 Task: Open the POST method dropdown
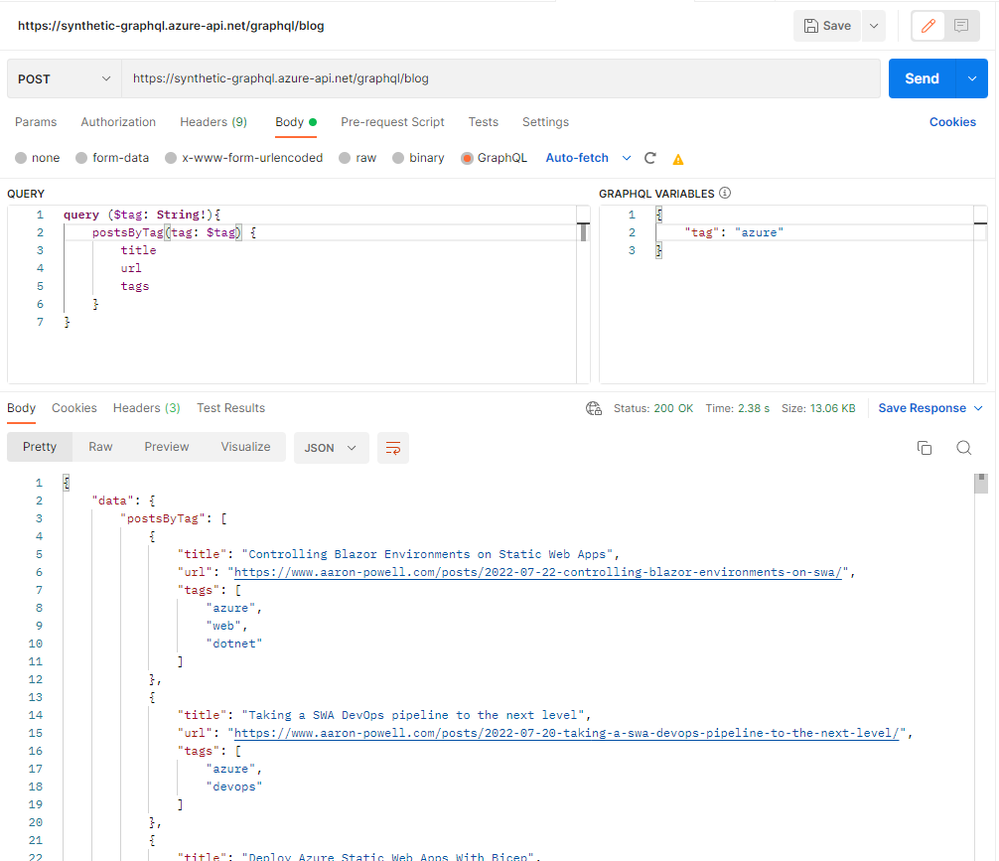[x=64, y=79]
